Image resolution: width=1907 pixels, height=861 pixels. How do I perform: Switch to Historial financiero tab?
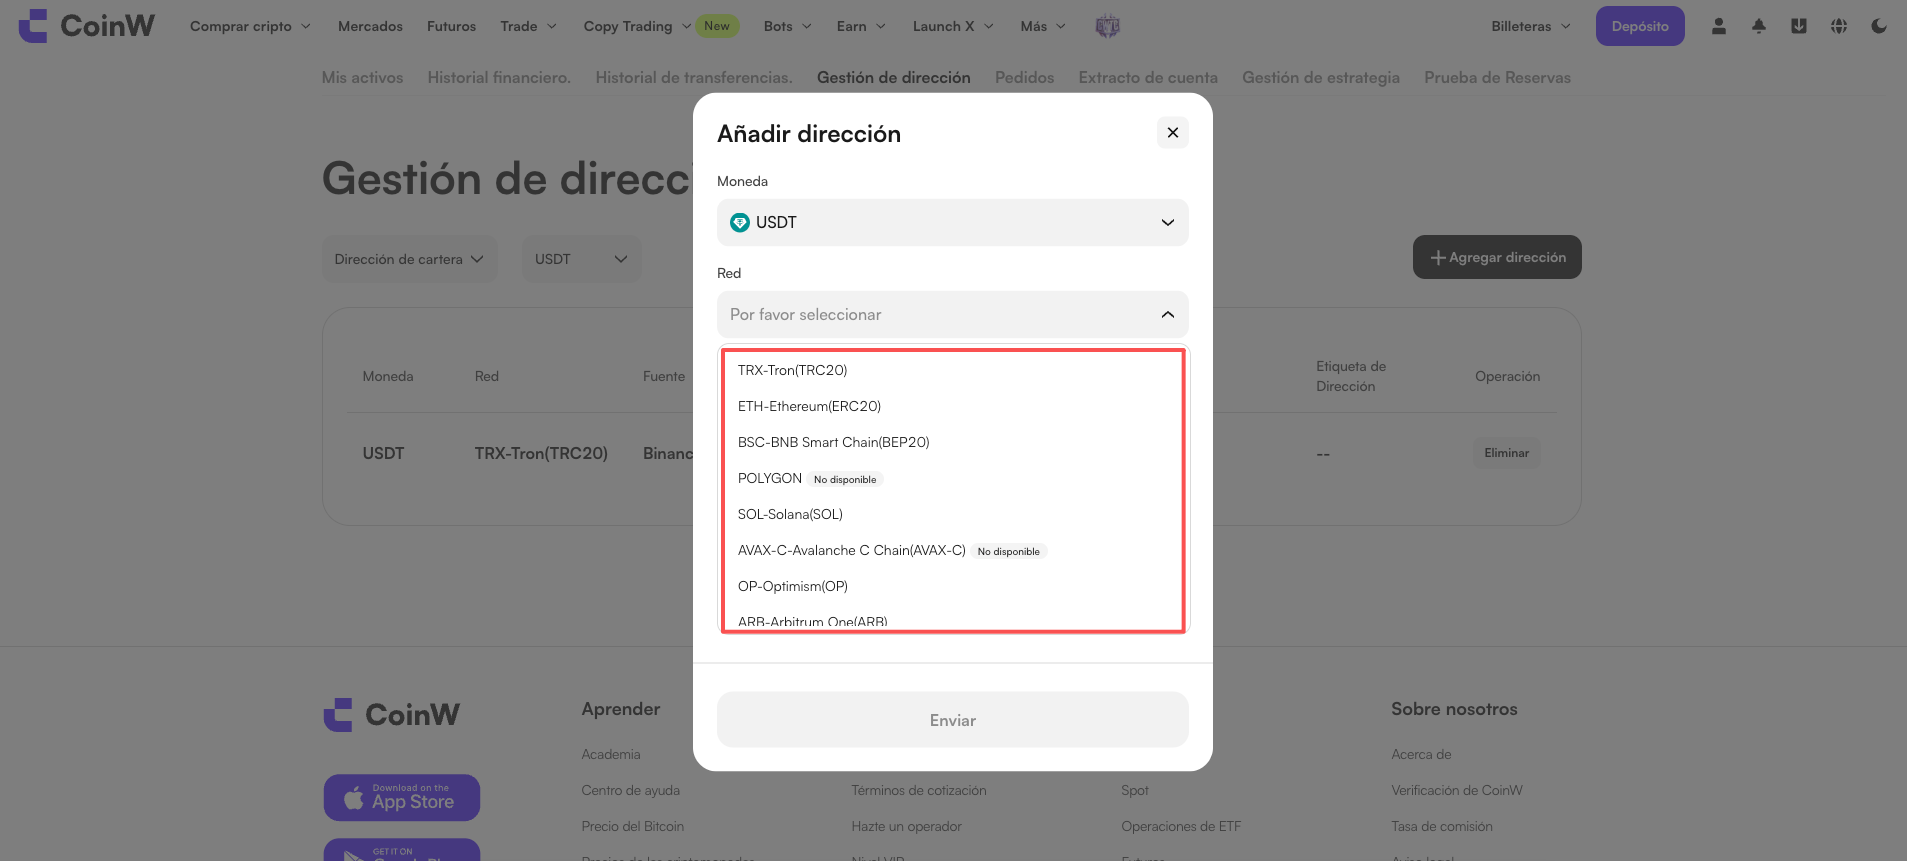tap(499, 77)
